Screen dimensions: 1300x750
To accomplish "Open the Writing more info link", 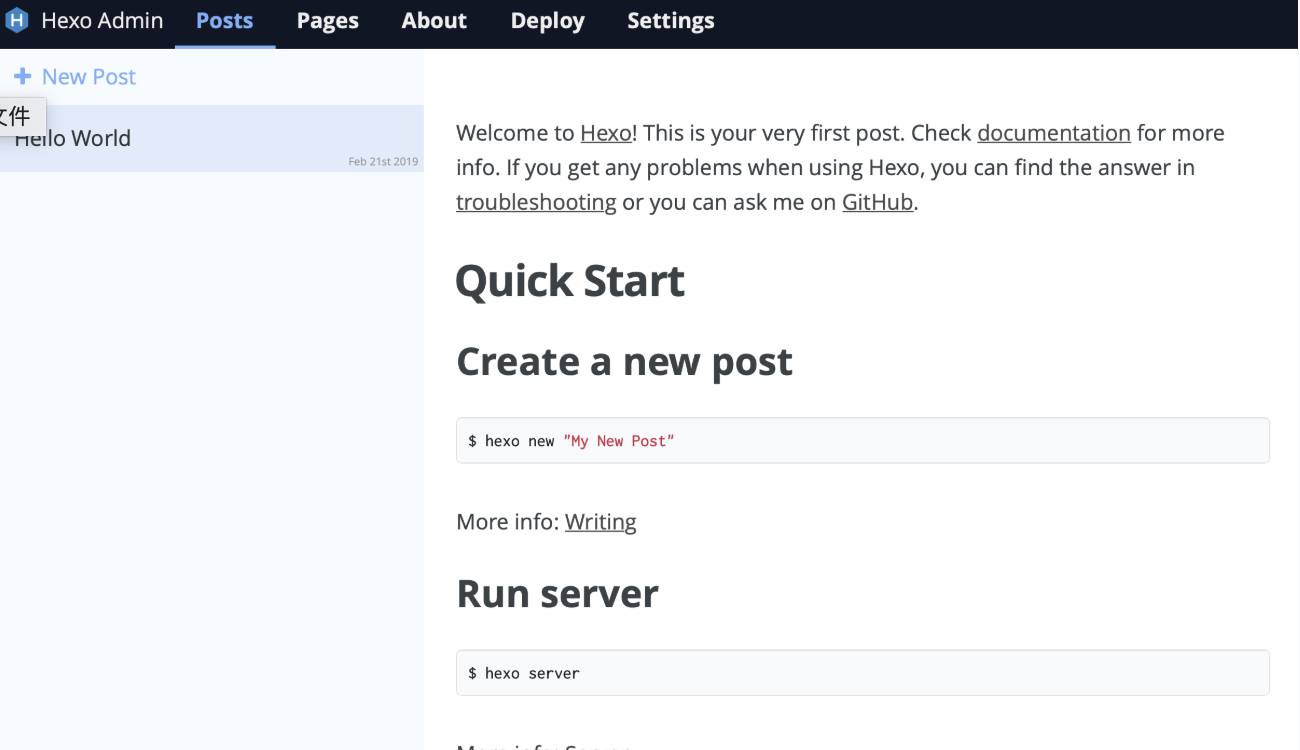I will 601,522.
